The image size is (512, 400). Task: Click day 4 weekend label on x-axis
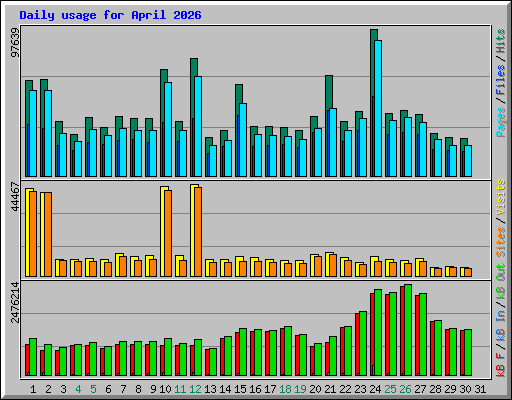click(x=78, y=389)
